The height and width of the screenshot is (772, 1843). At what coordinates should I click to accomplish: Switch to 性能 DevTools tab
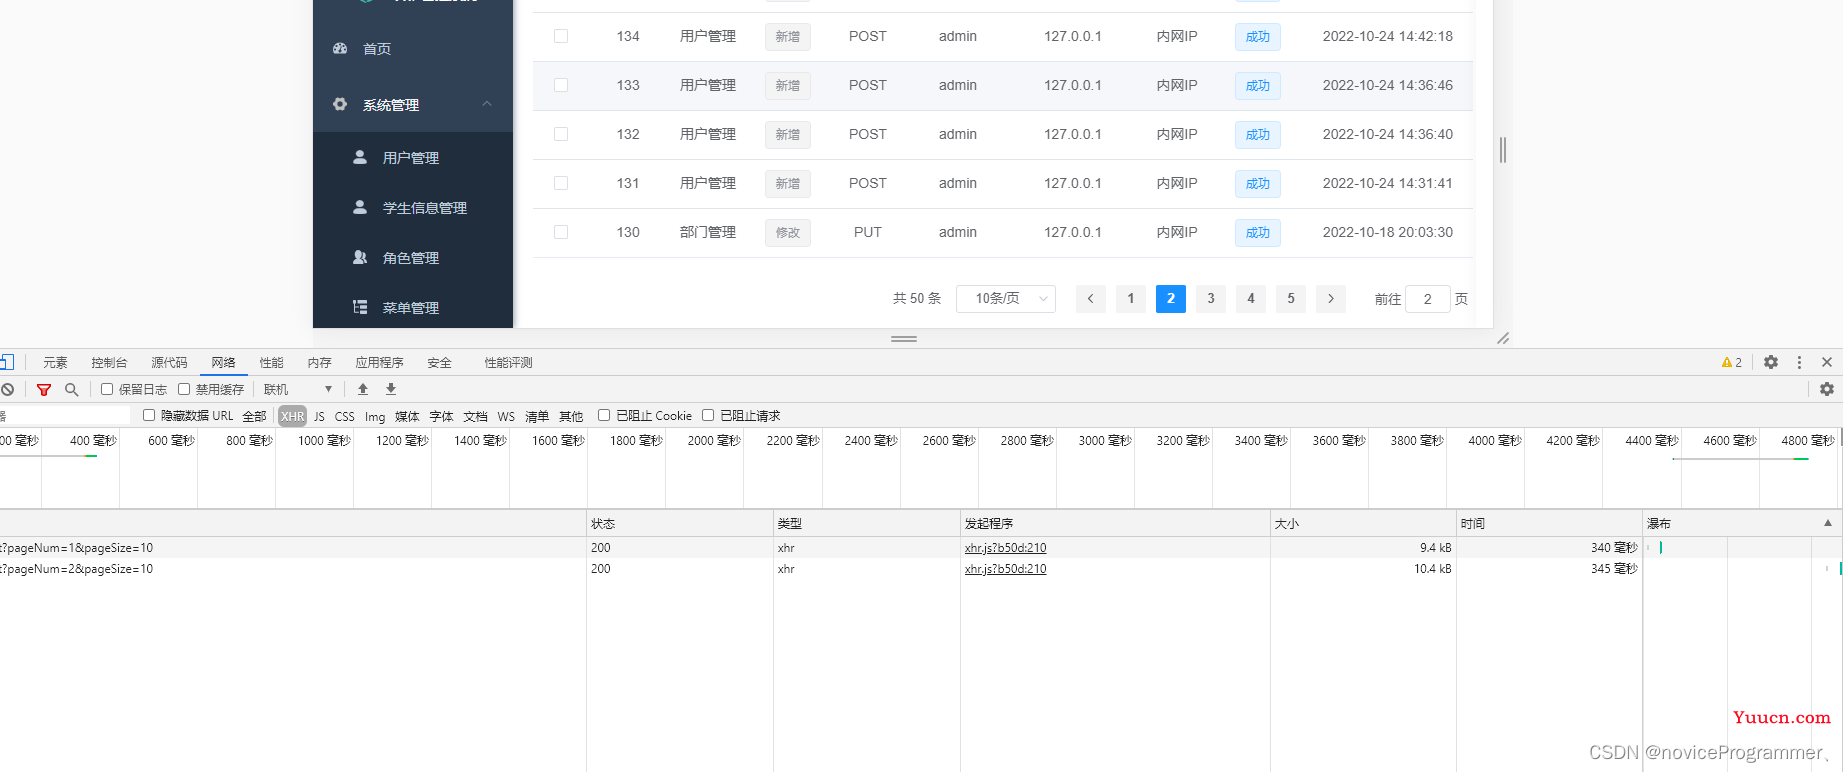click(271, 362)
